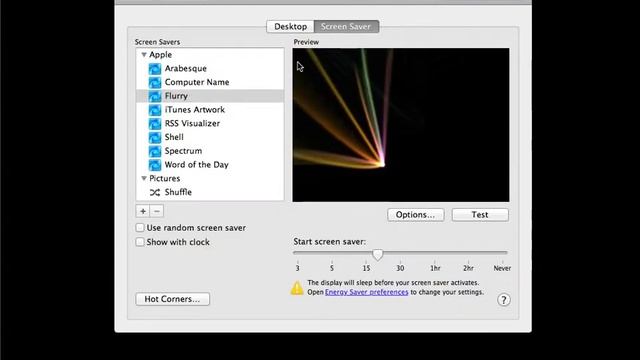Click the Flurry list entry text
The image size is (640, 360).
pos(176,96)
